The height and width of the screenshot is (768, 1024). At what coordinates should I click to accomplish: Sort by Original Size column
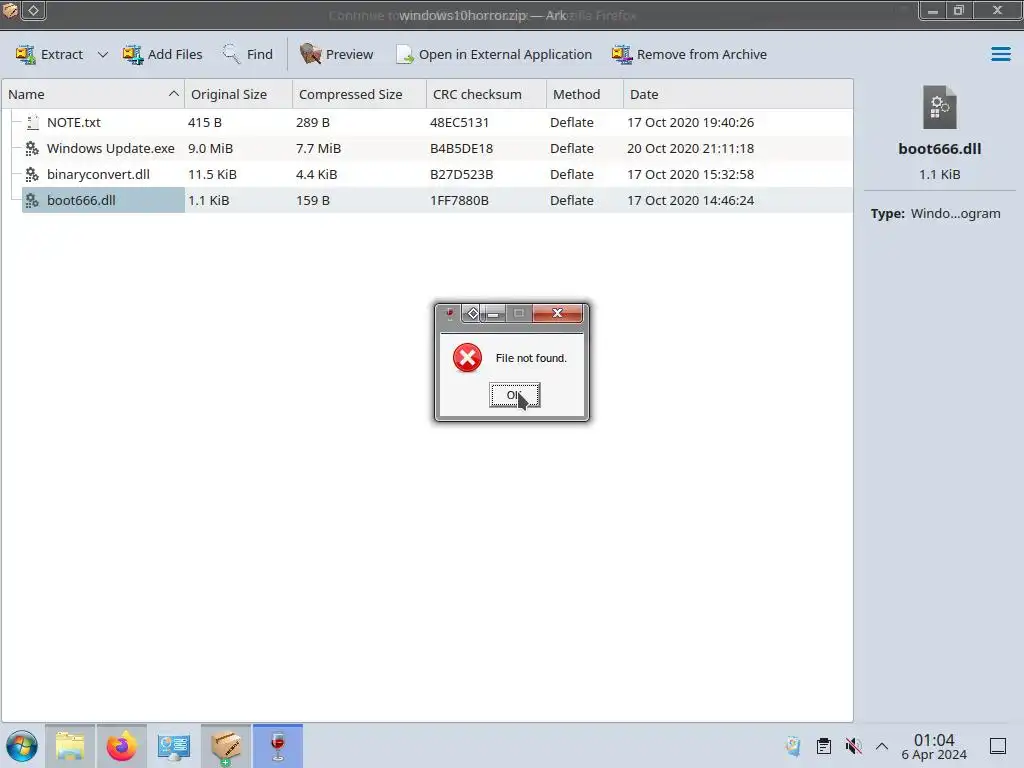[238, 94]
